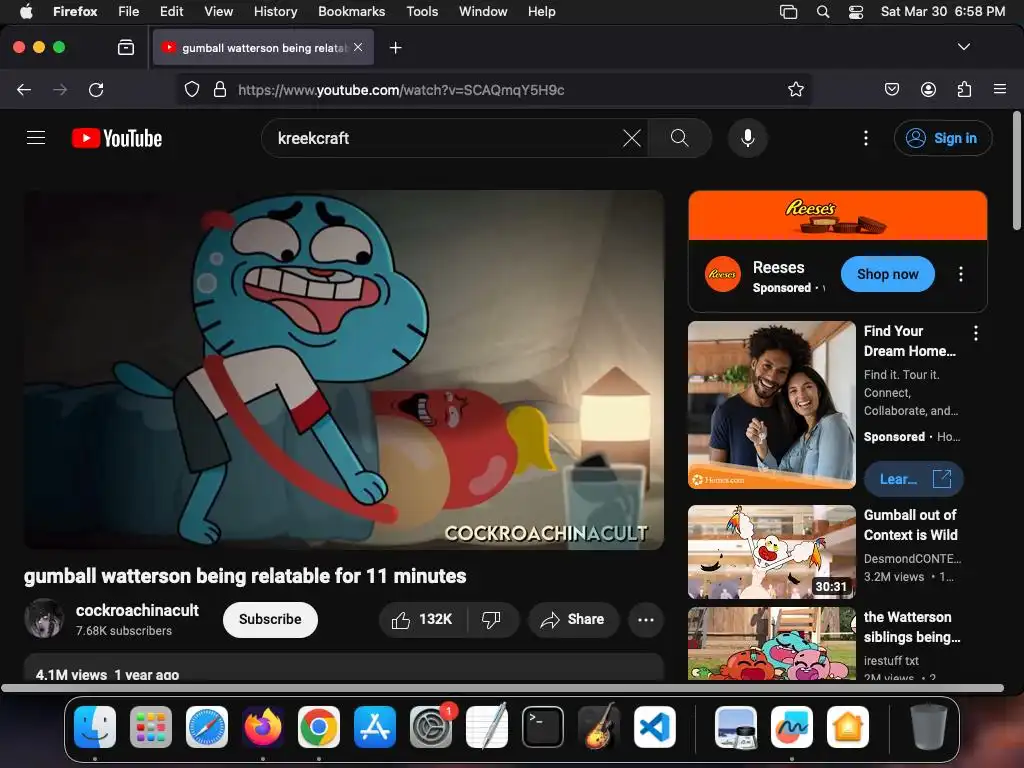Close the gumball watterson tab
1024x768 pixels.
tap(358, 47)
